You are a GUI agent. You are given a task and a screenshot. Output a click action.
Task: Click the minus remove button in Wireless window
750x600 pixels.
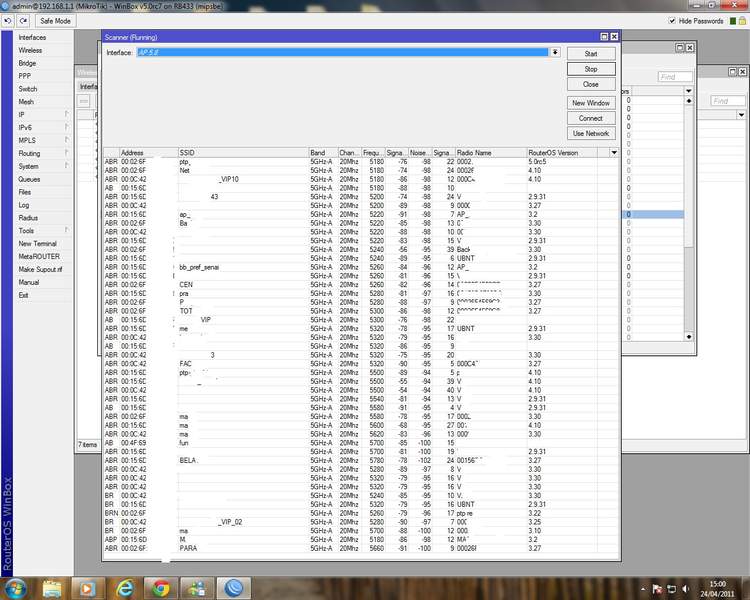(x=84, y=101)
